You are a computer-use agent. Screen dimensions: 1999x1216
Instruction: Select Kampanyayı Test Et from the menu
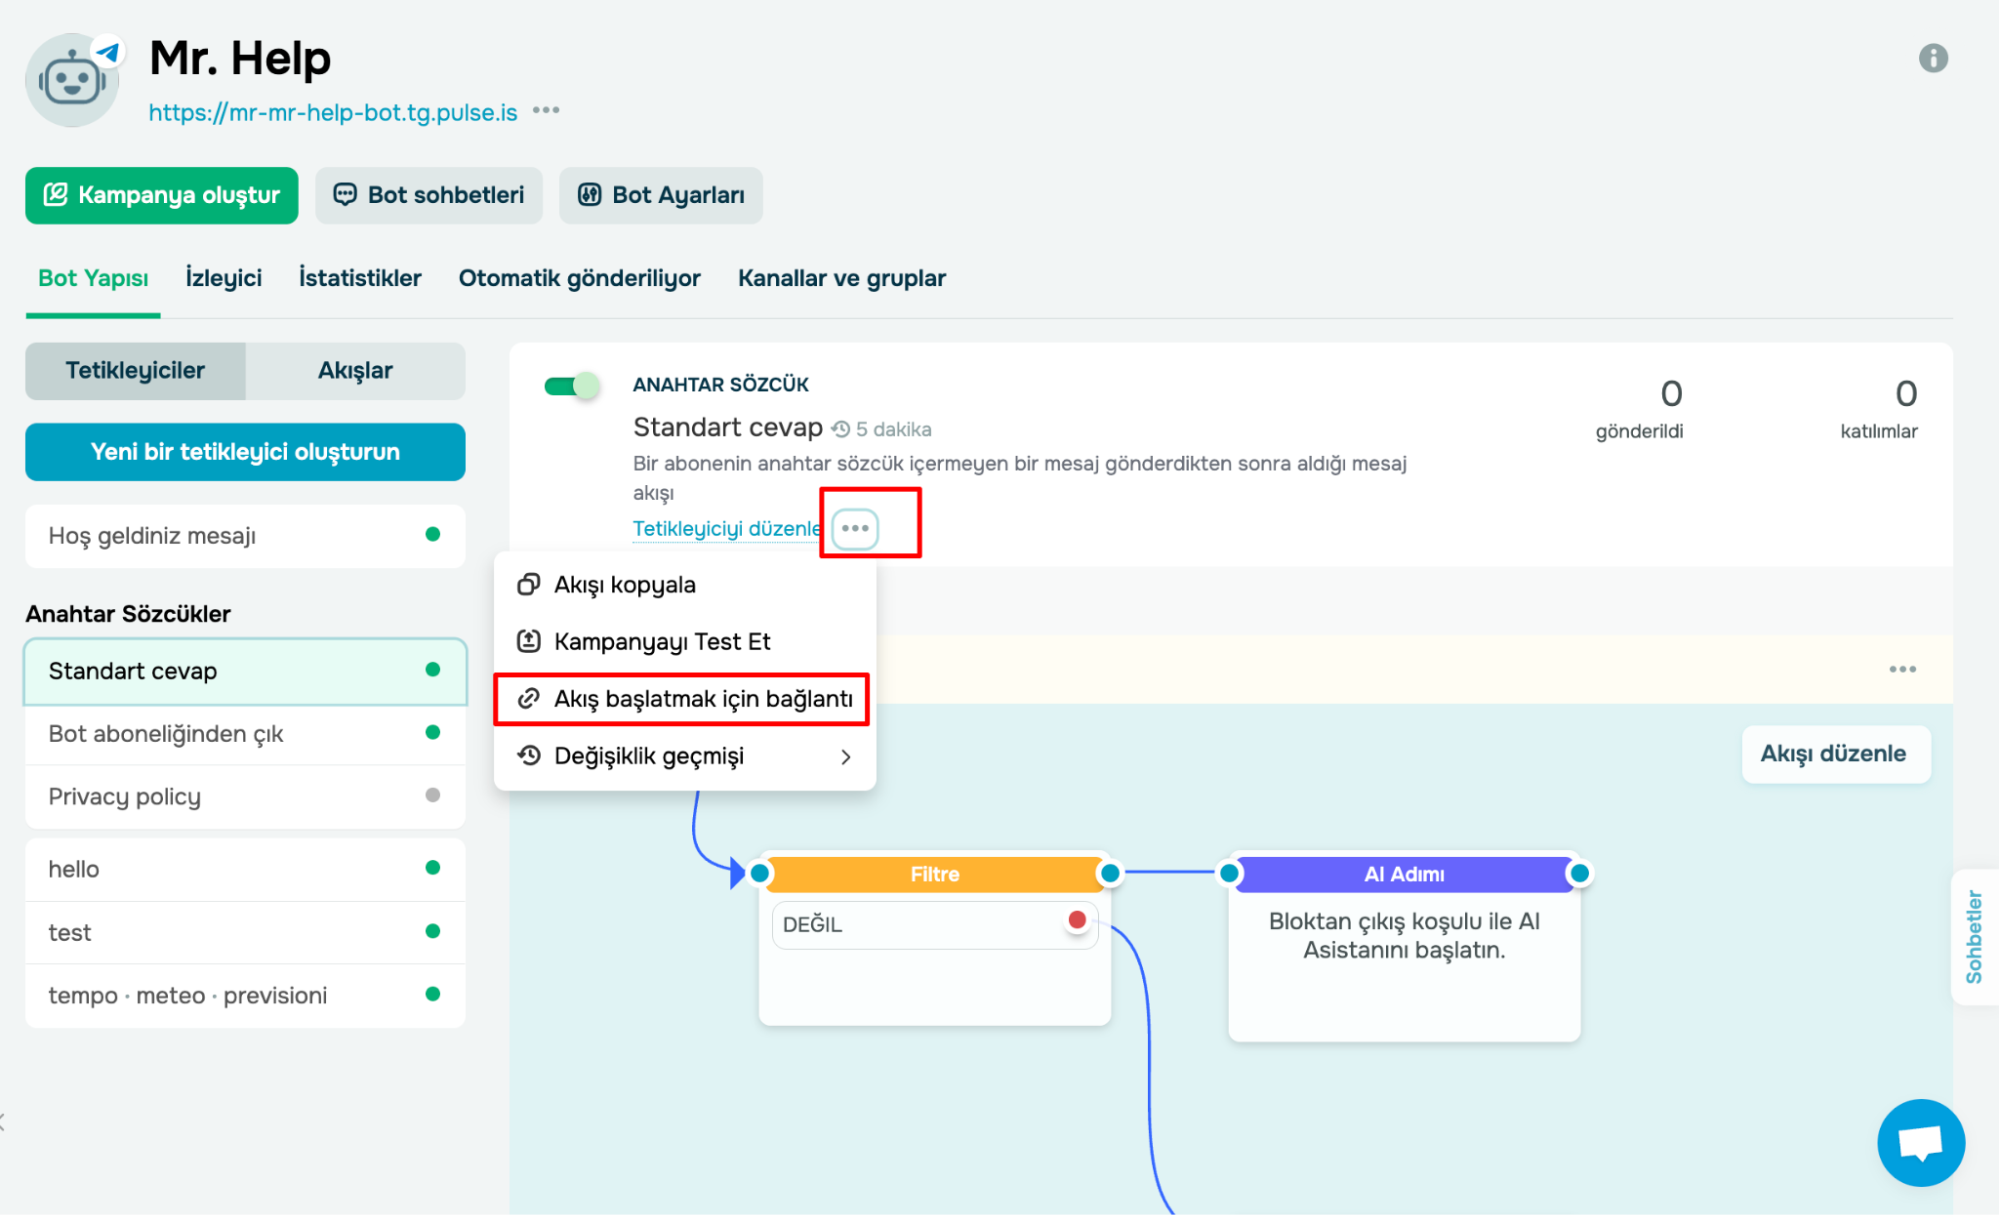pyautogui.click(x=662, y=641)
